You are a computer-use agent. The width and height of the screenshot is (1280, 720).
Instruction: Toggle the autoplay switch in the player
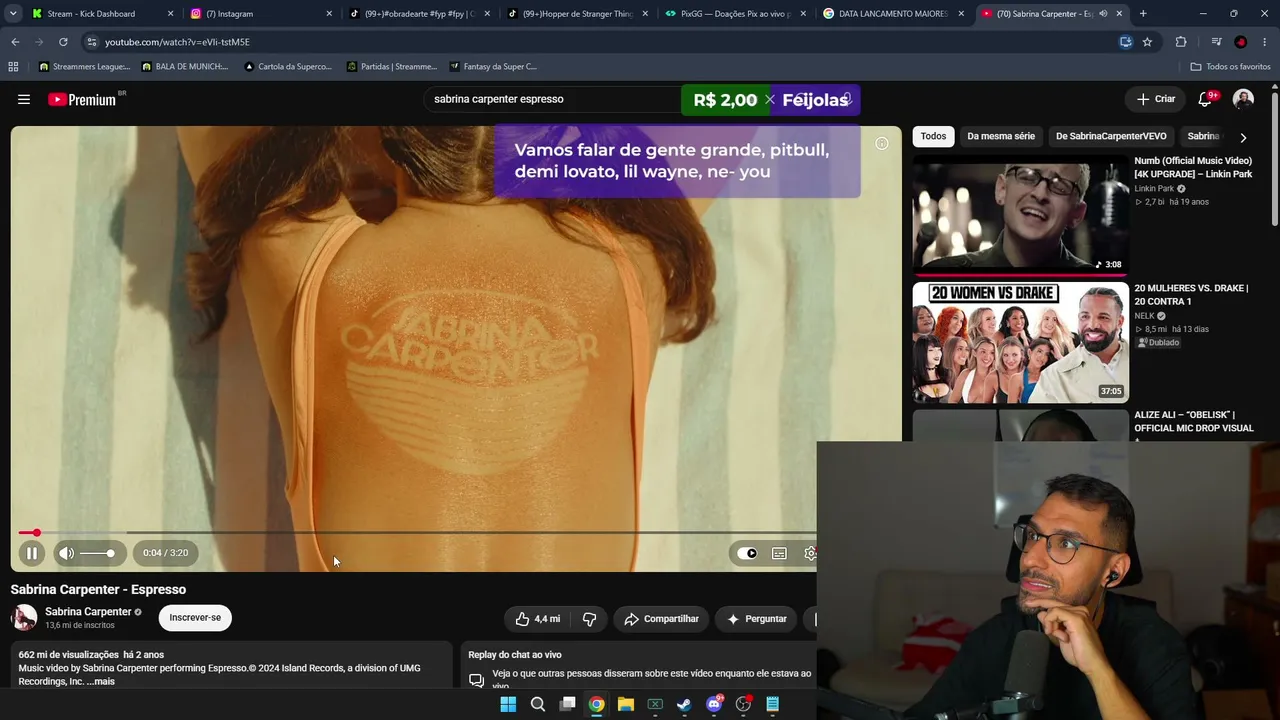(x=747, y=553)
